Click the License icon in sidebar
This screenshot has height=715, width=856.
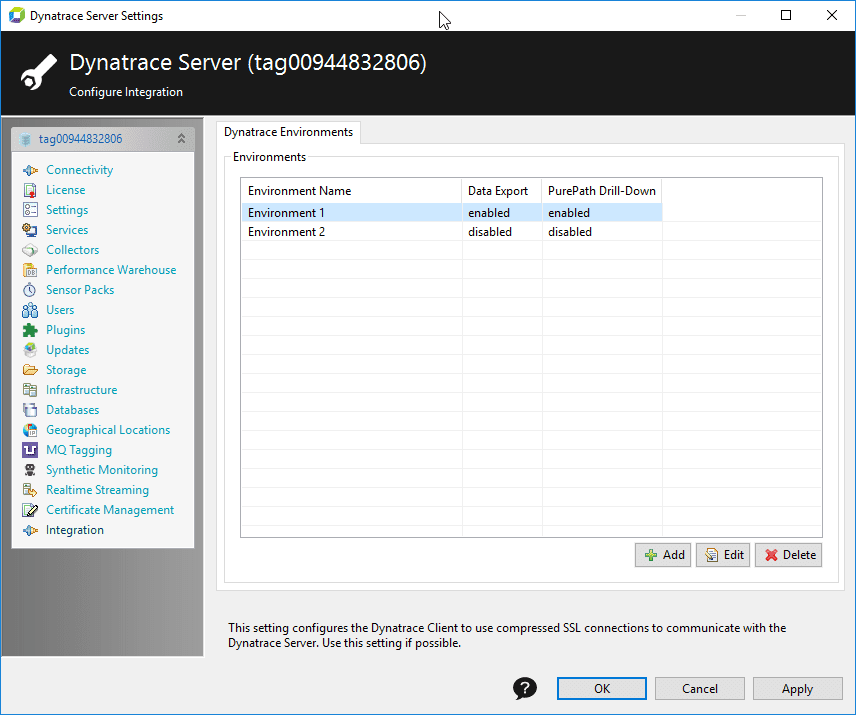[30, 190]
